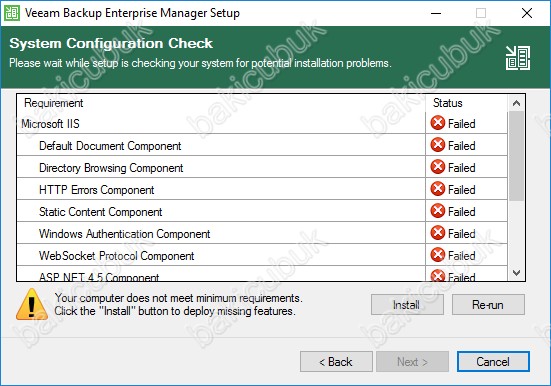
Task: Click the scroll up arrow of requirements list
Action: tap(516, 103)
